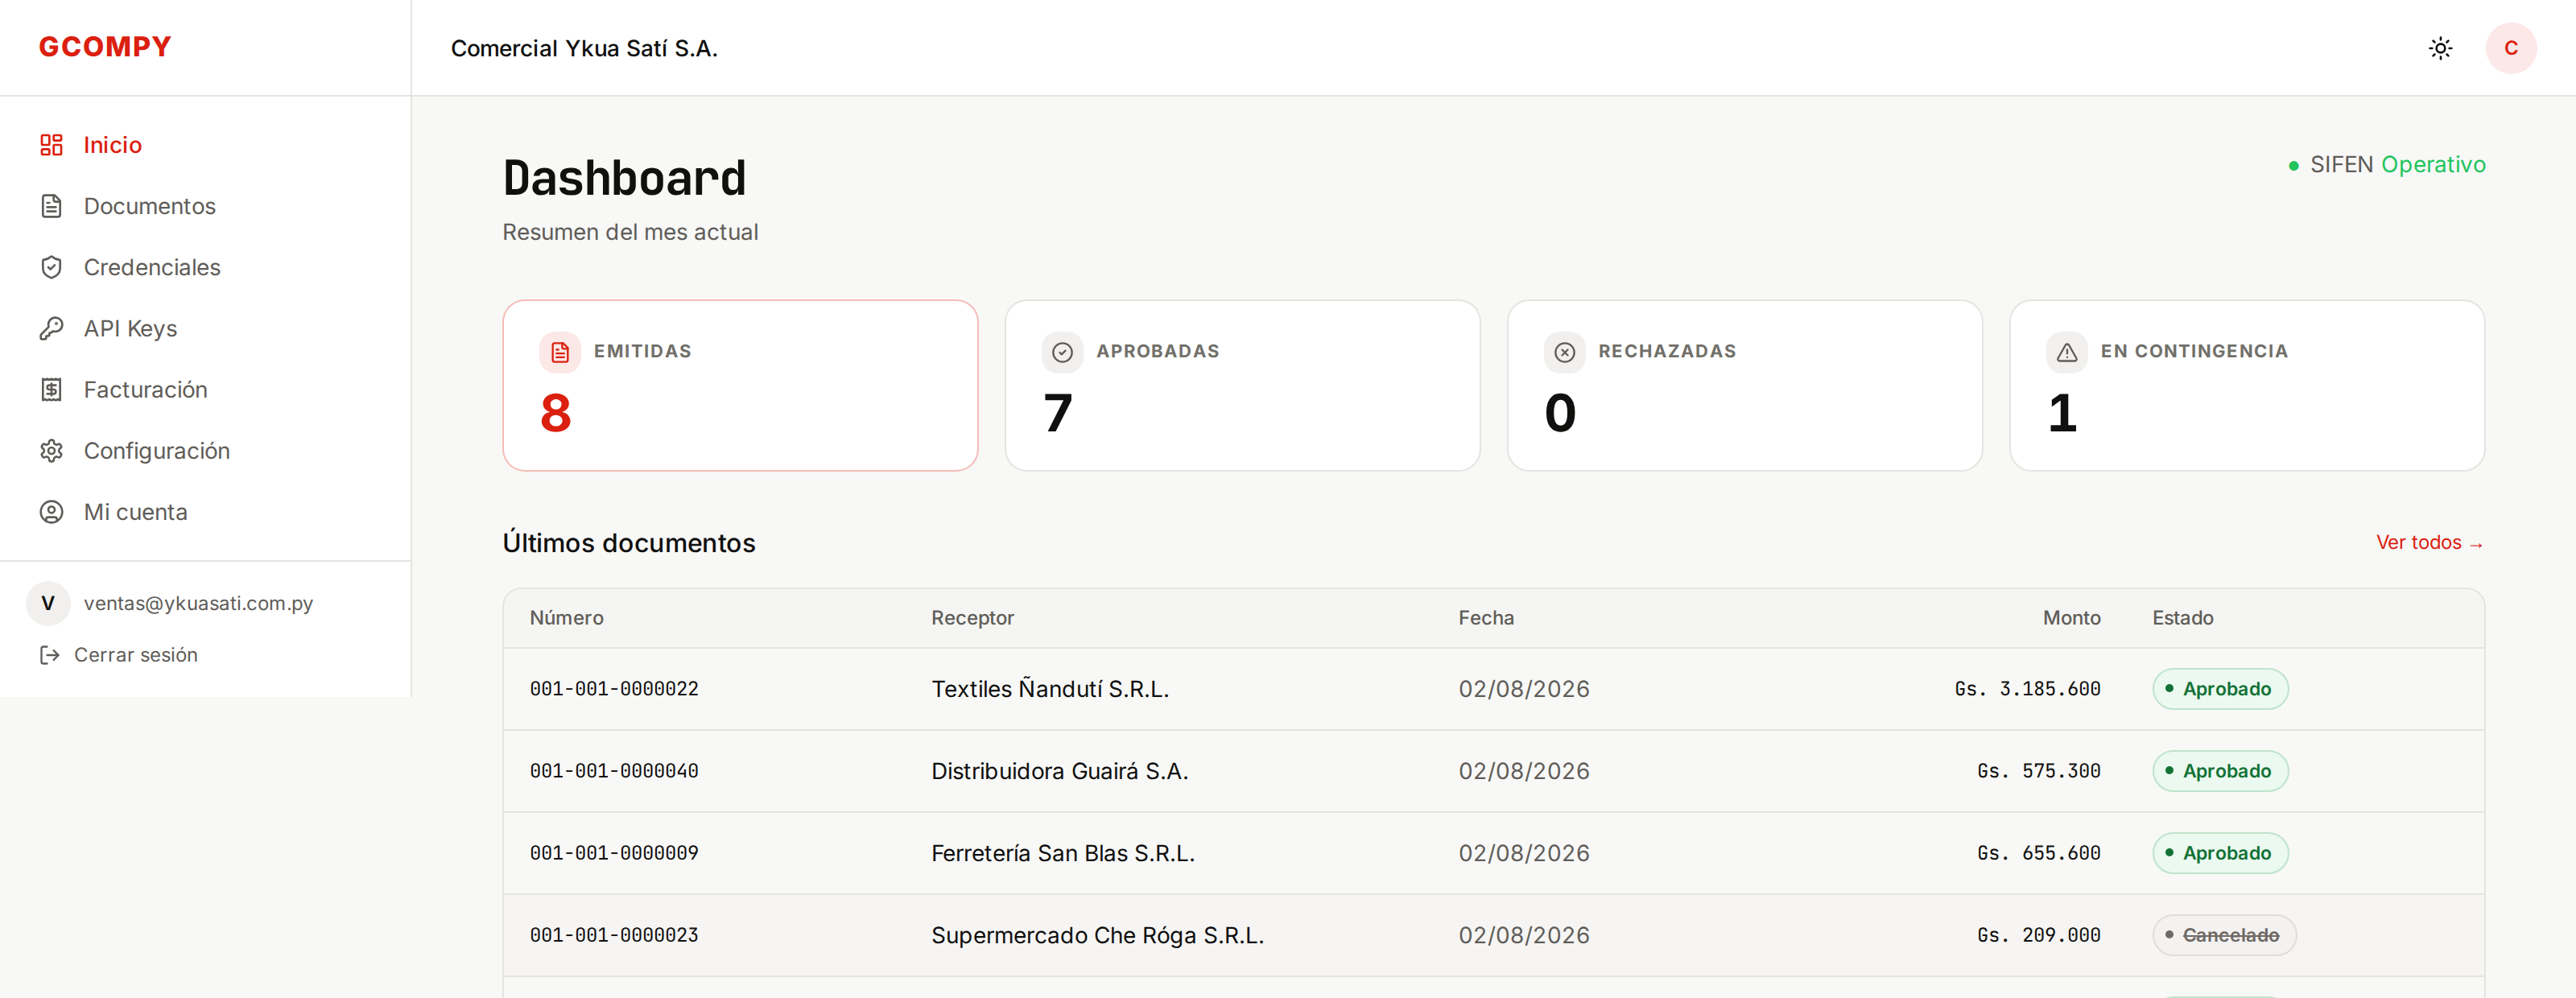Click the Mi cuenta user icon

[51, 511]
